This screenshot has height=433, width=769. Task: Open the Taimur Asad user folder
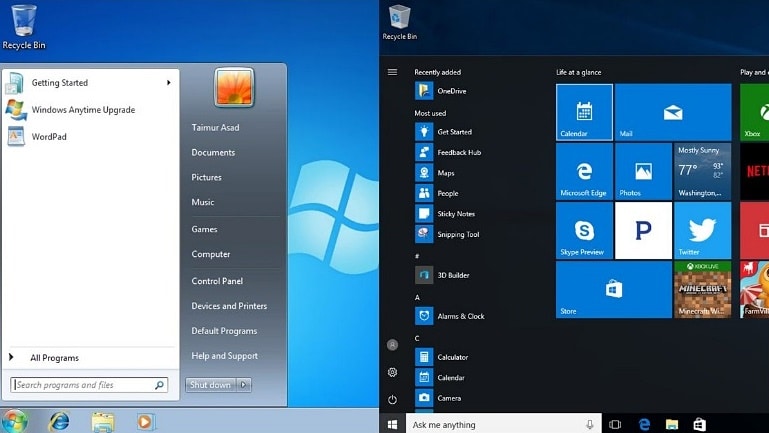point(215,127)
